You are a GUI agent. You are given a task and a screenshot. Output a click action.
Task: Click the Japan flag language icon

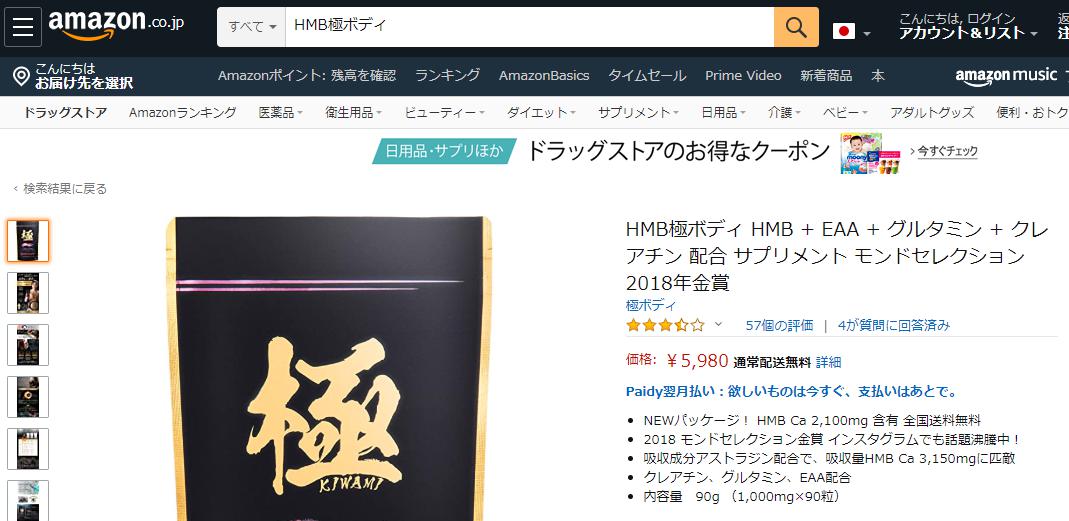[843, 31]
